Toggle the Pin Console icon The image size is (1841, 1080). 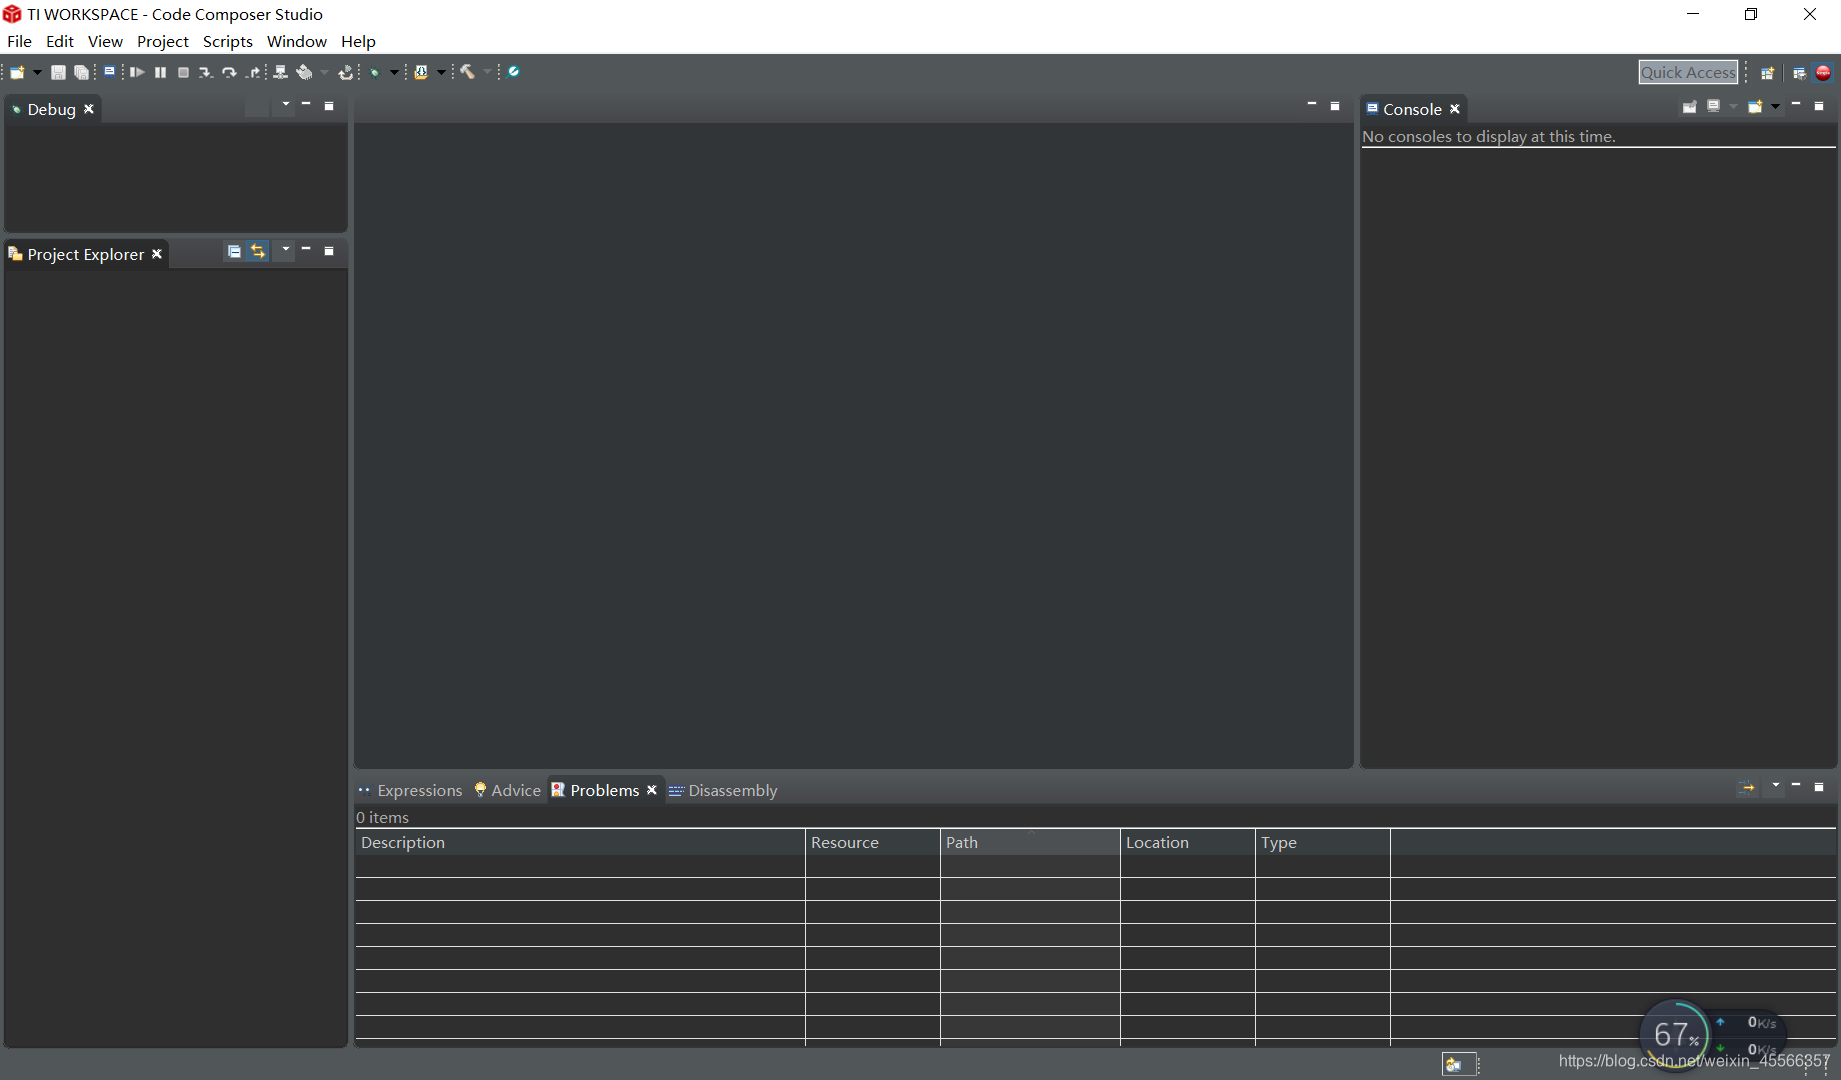pos(1690,106)
